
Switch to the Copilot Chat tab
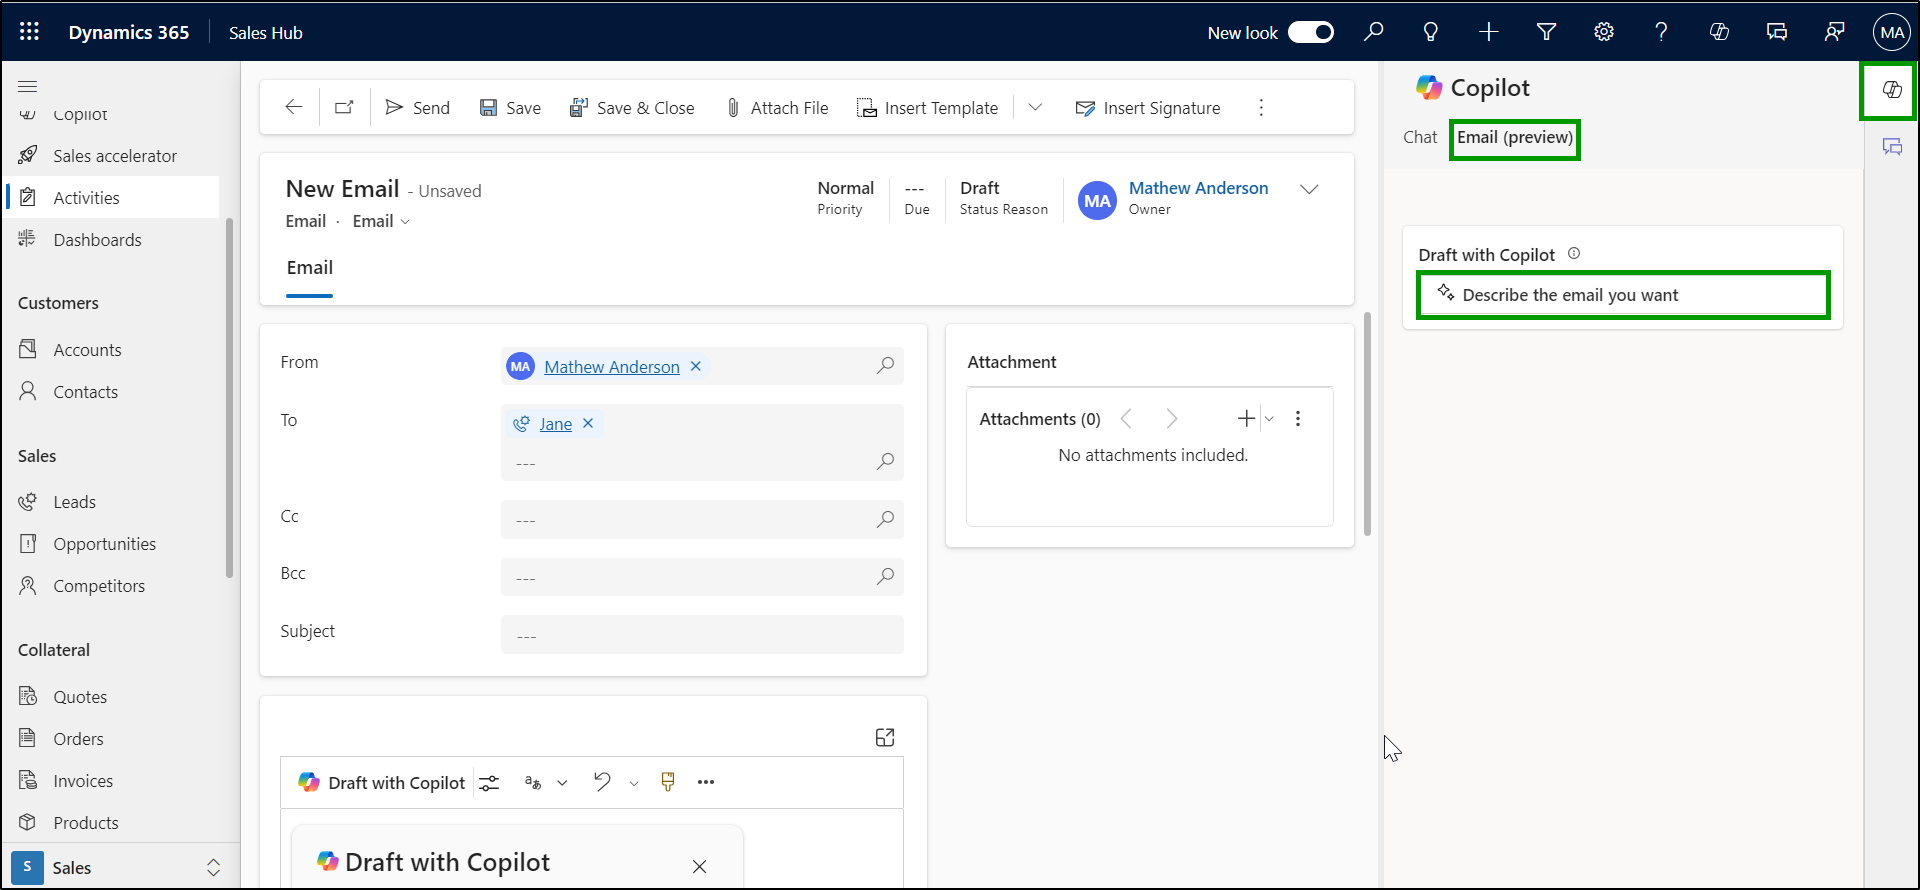(1420, 137)
